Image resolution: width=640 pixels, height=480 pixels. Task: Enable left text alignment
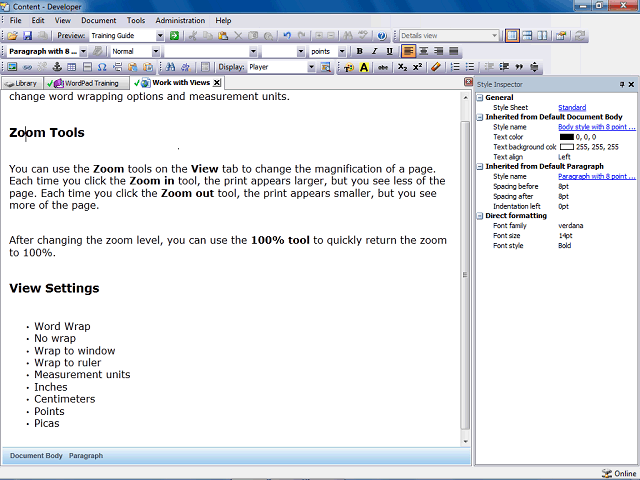[x=408, y=51]
